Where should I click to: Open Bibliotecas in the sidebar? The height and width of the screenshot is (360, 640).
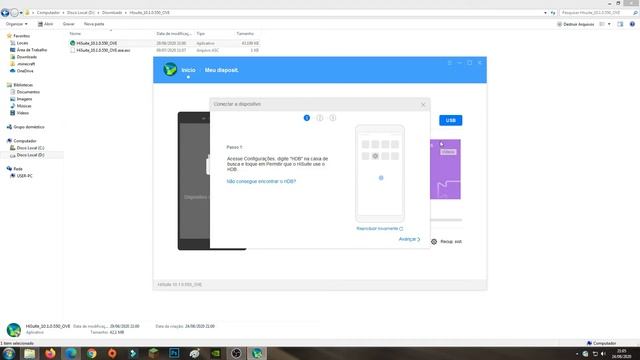pos(23,85)
